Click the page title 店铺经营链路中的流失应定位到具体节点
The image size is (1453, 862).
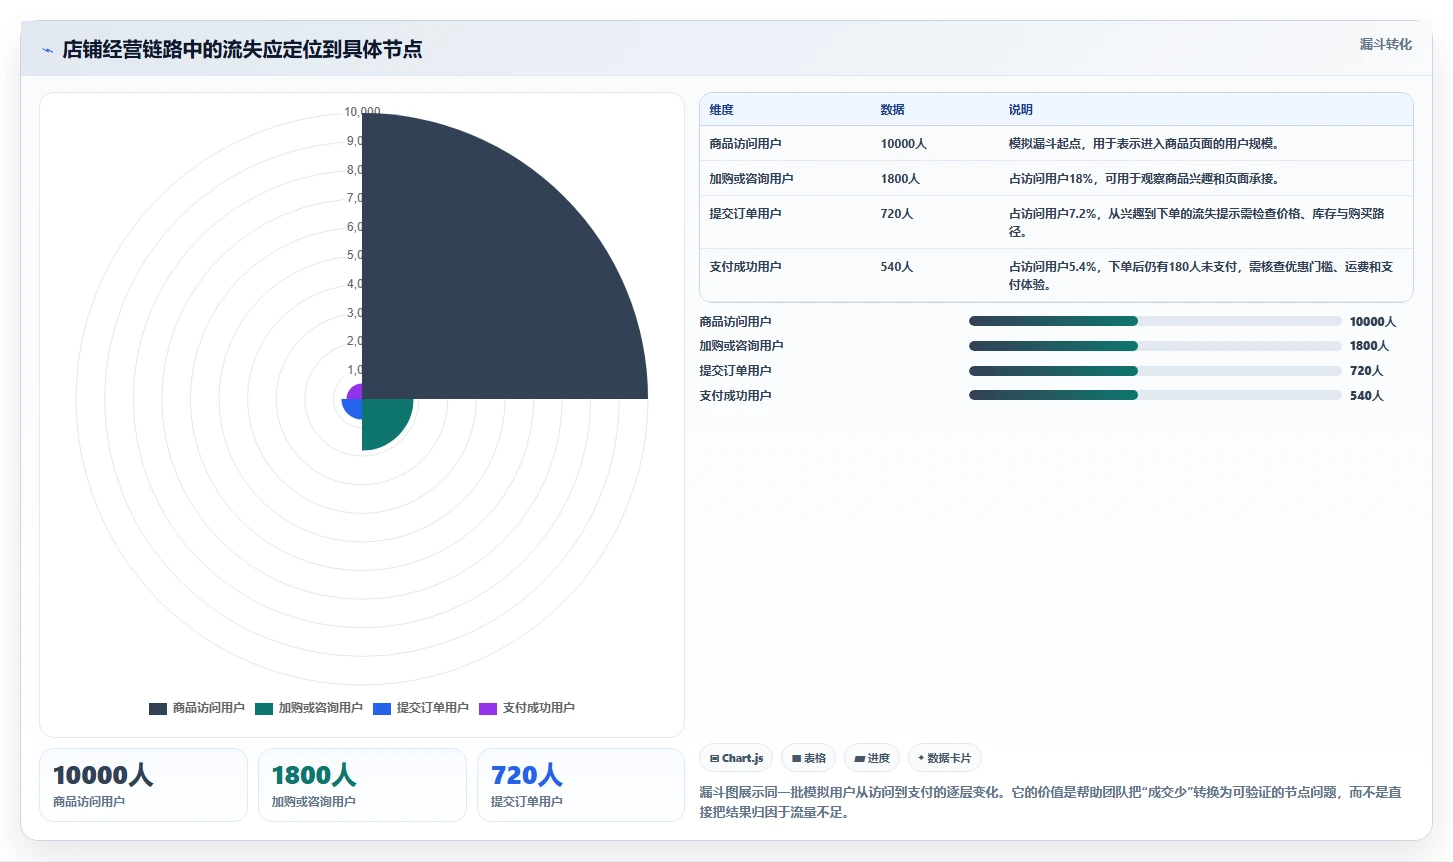click(x=242, y=50)
